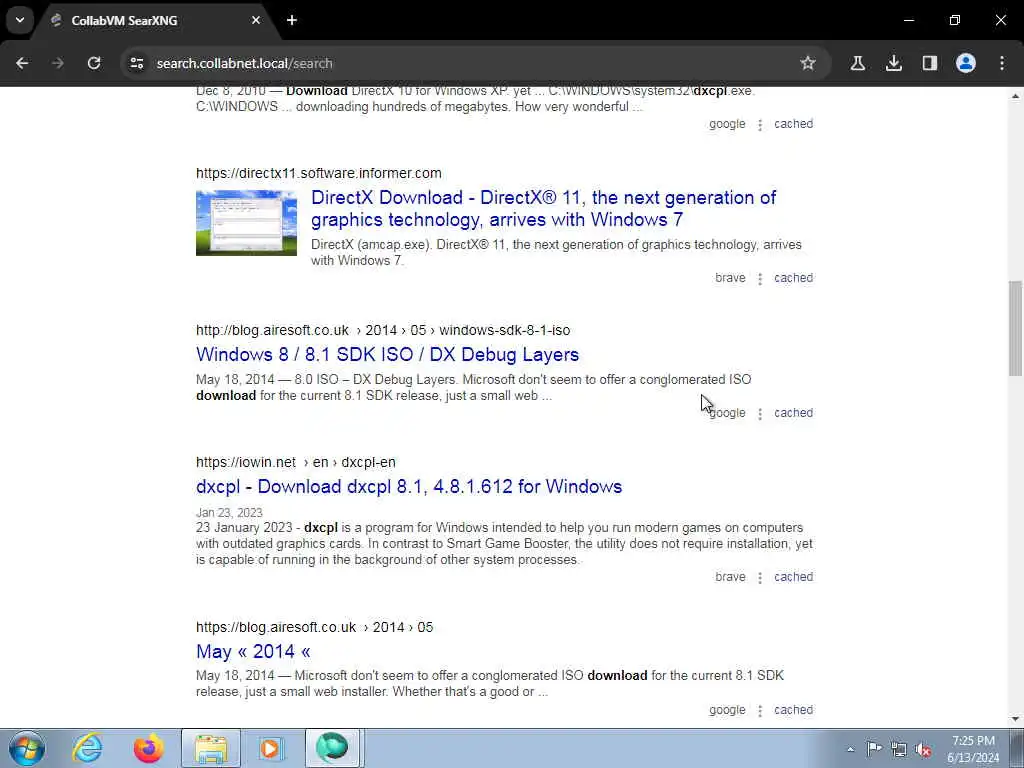The image size is (1024, 768).
Task: Open the network tray icon
Action: 899,749
